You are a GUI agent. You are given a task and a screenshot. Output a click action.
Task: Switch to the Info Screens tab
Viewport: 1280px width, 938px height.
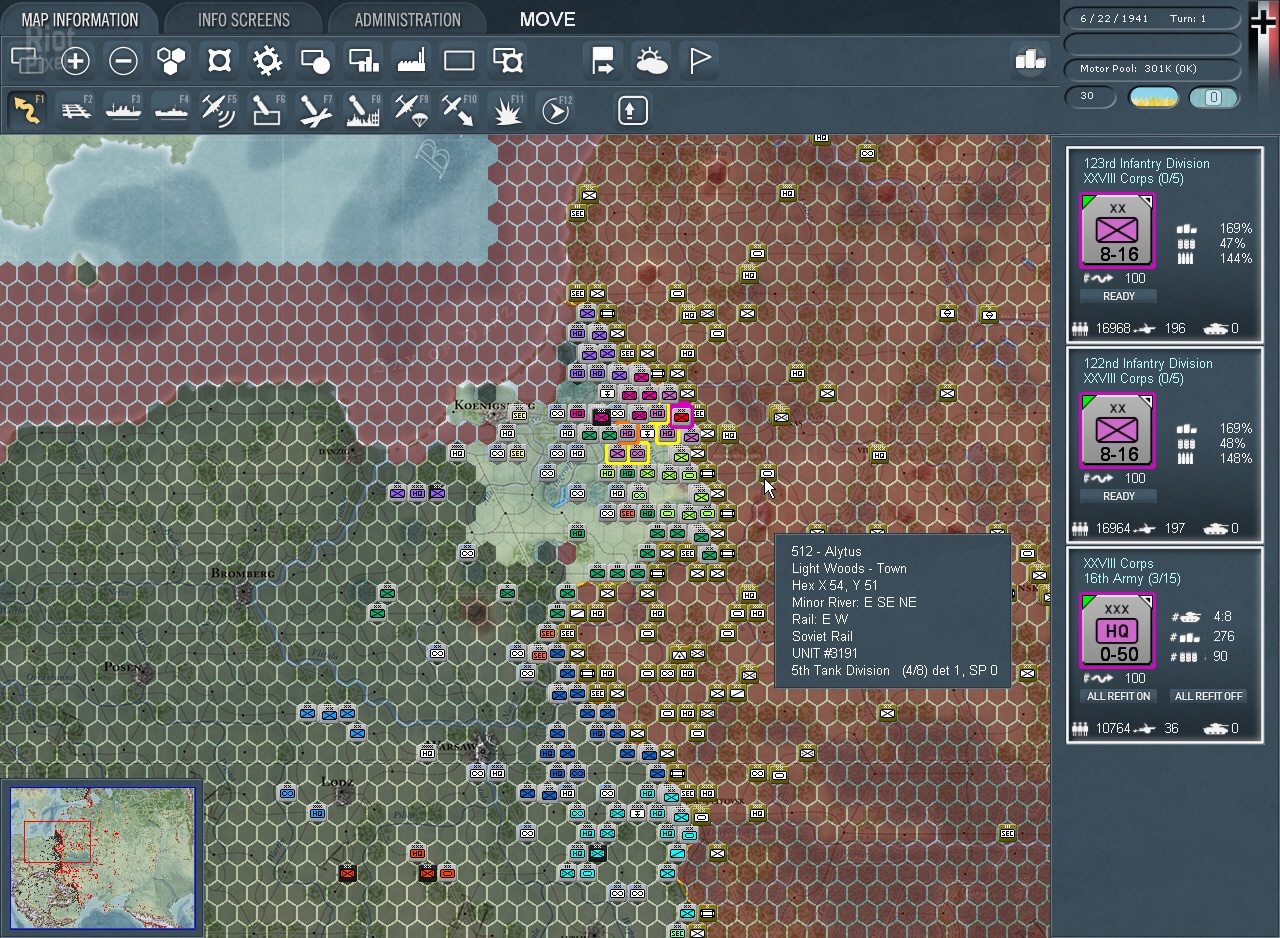[x=244, y=20]
